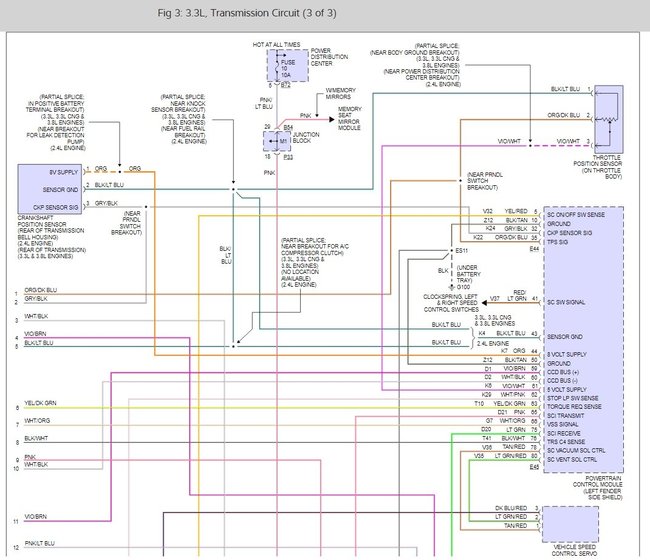650x560 pixels.
Task: Click the SCI TRANSMIT pin label
Action: click(x=565, y=415)
